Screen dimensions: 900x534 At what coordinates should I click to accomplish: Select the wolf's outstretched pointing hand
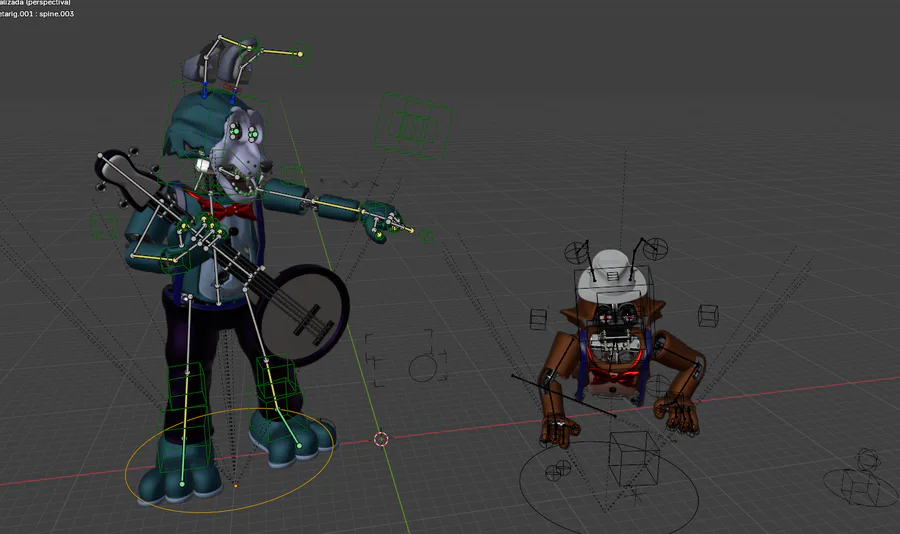click(x=383, y=221)
